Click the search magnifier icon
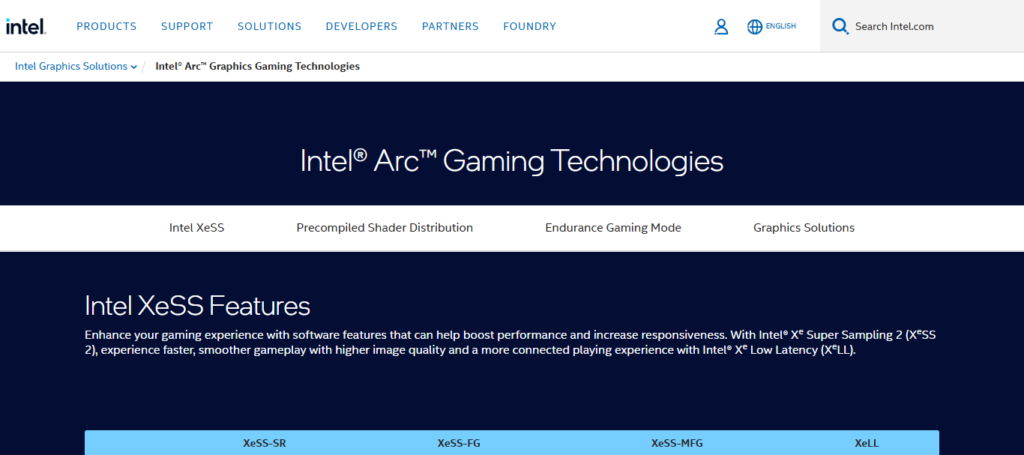 (x=840, y=26)
